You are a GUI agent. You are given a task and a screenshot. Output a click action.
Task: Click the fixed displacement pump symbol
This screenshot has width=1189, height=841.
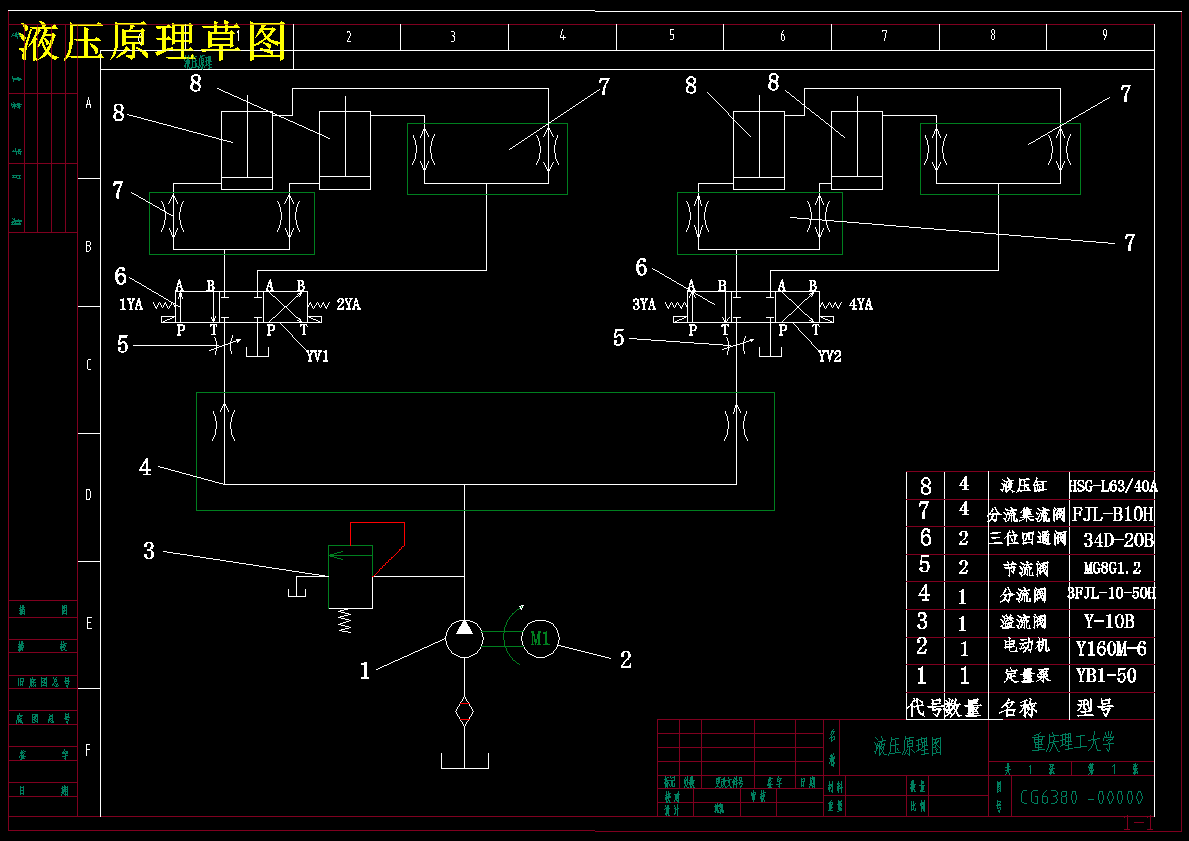point(464,639)
